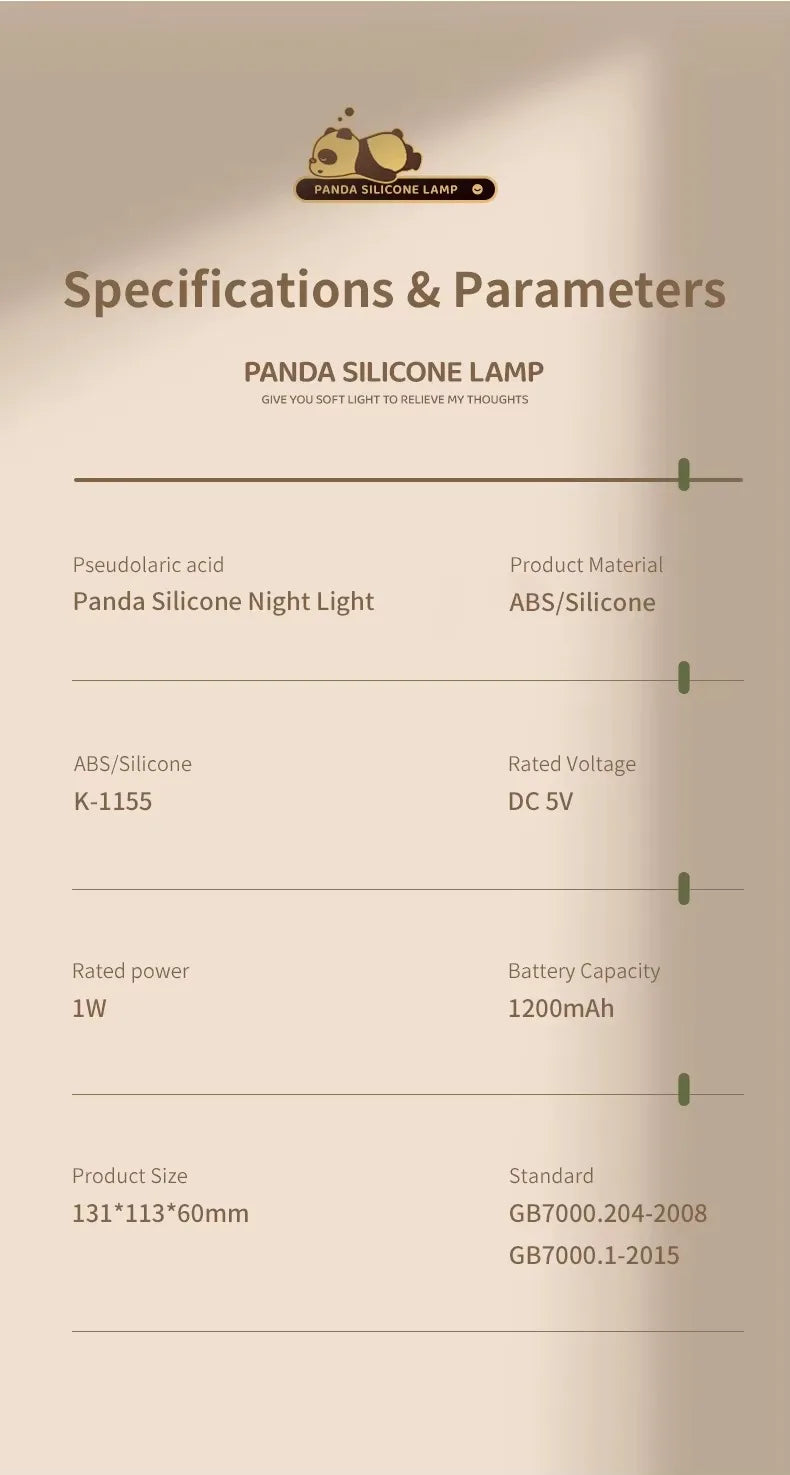Viewport: 790px width, 1475px height.
Task: Click the ABS/Silicone value under Product Material
Action: click(582, 603)
